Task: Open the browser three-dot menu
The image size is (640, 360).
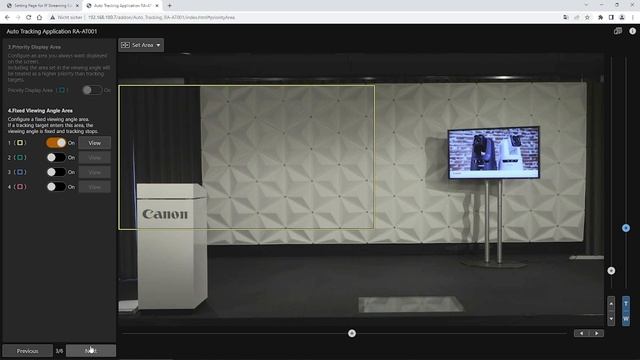Action: 633,17
